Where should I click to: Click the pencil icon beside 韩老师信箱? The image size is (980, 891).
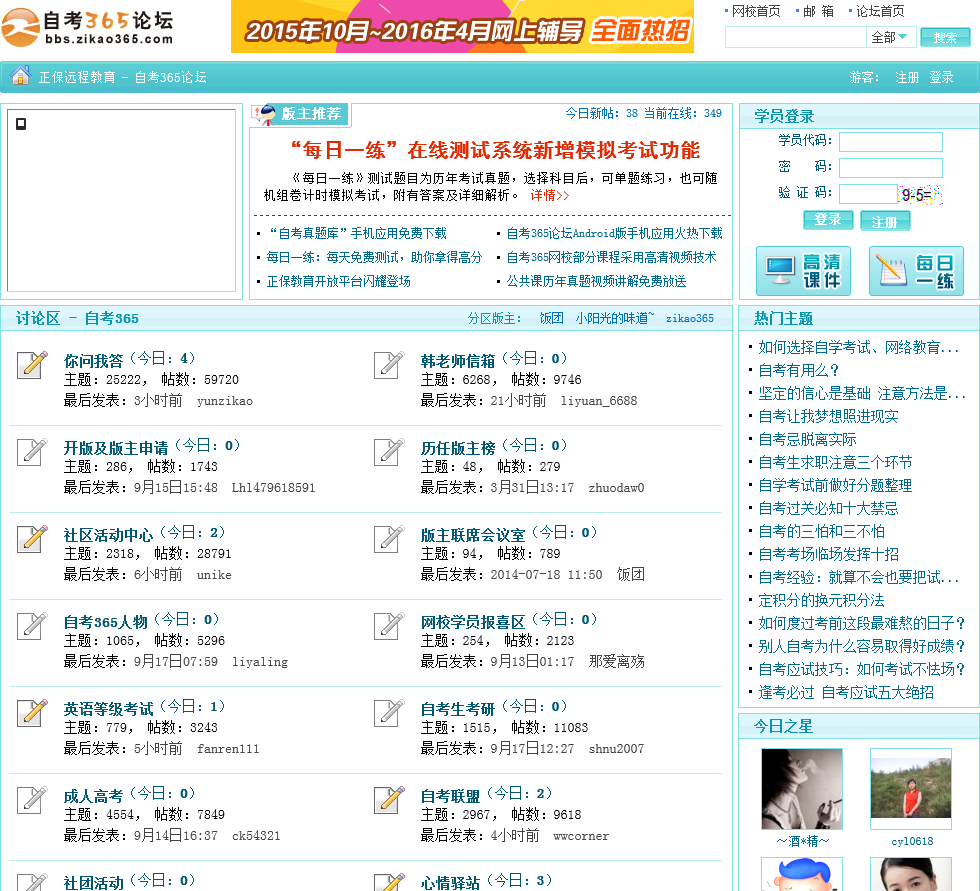(x=389, y=365)
